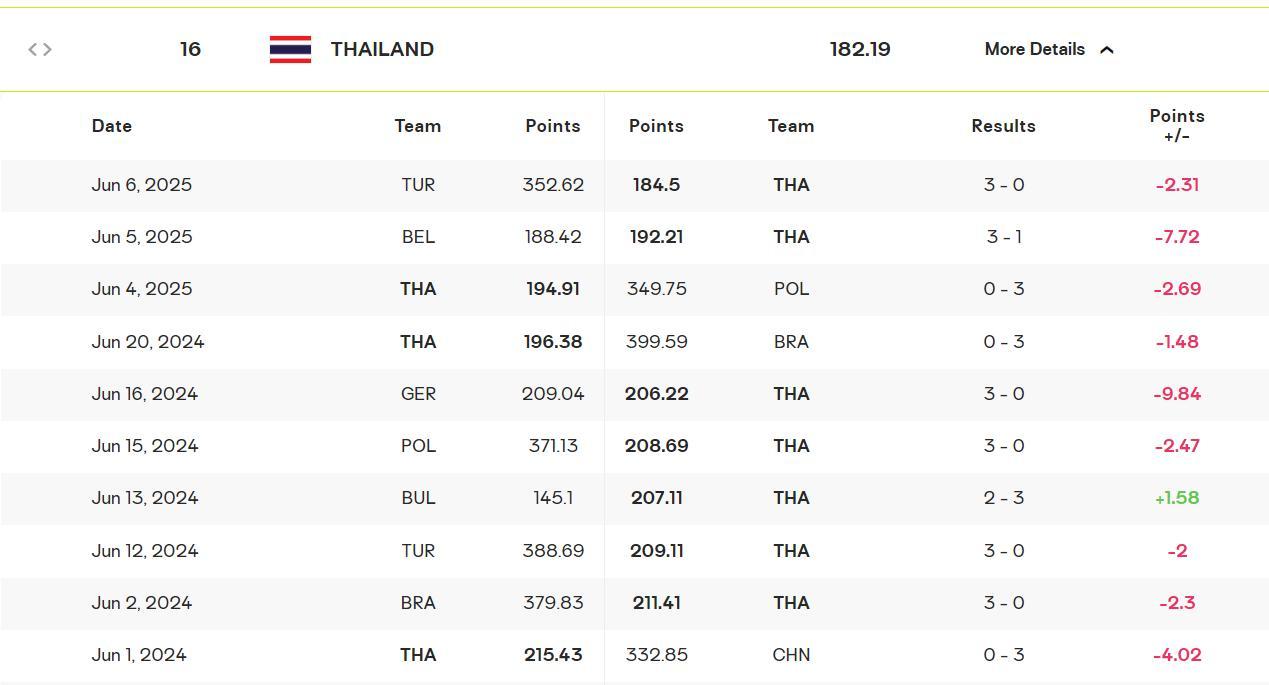Click GER team in Jun 16, 2024 row
This screenshot has width=1269, height=685.
[x=418, y=394]
